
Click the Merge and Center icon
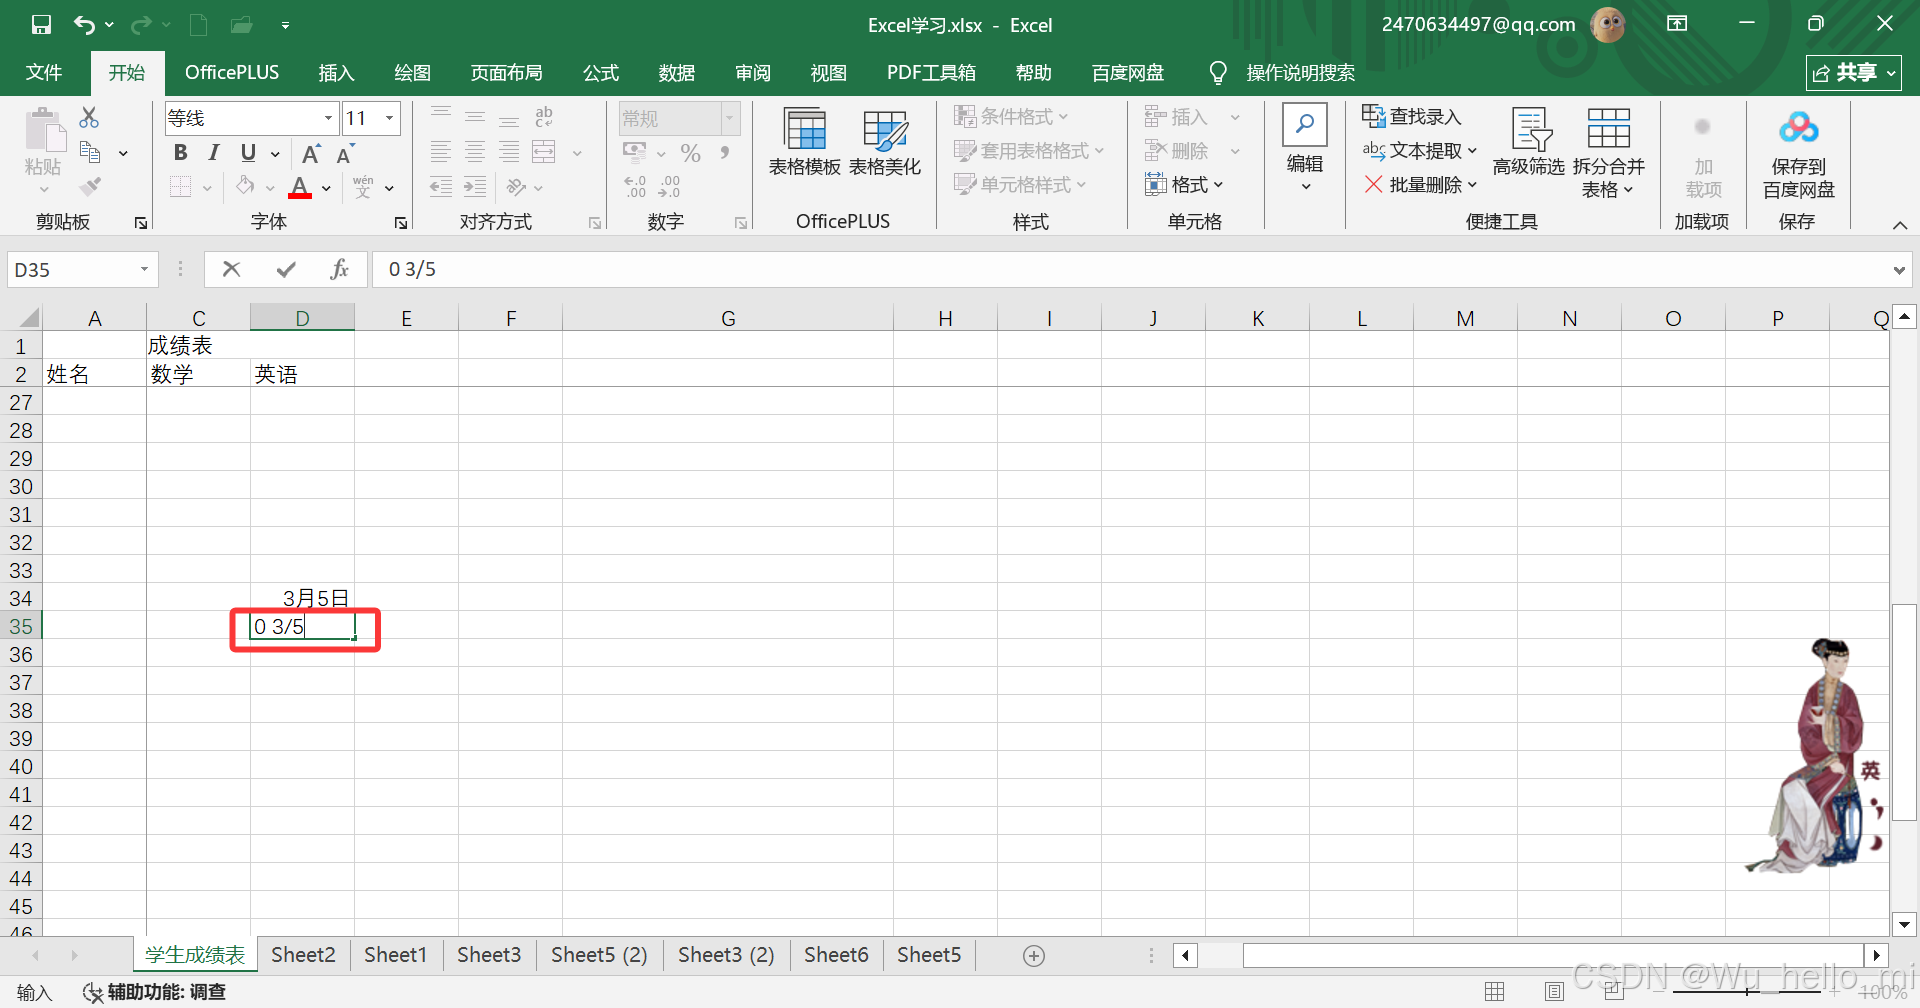tap(544, 152)
